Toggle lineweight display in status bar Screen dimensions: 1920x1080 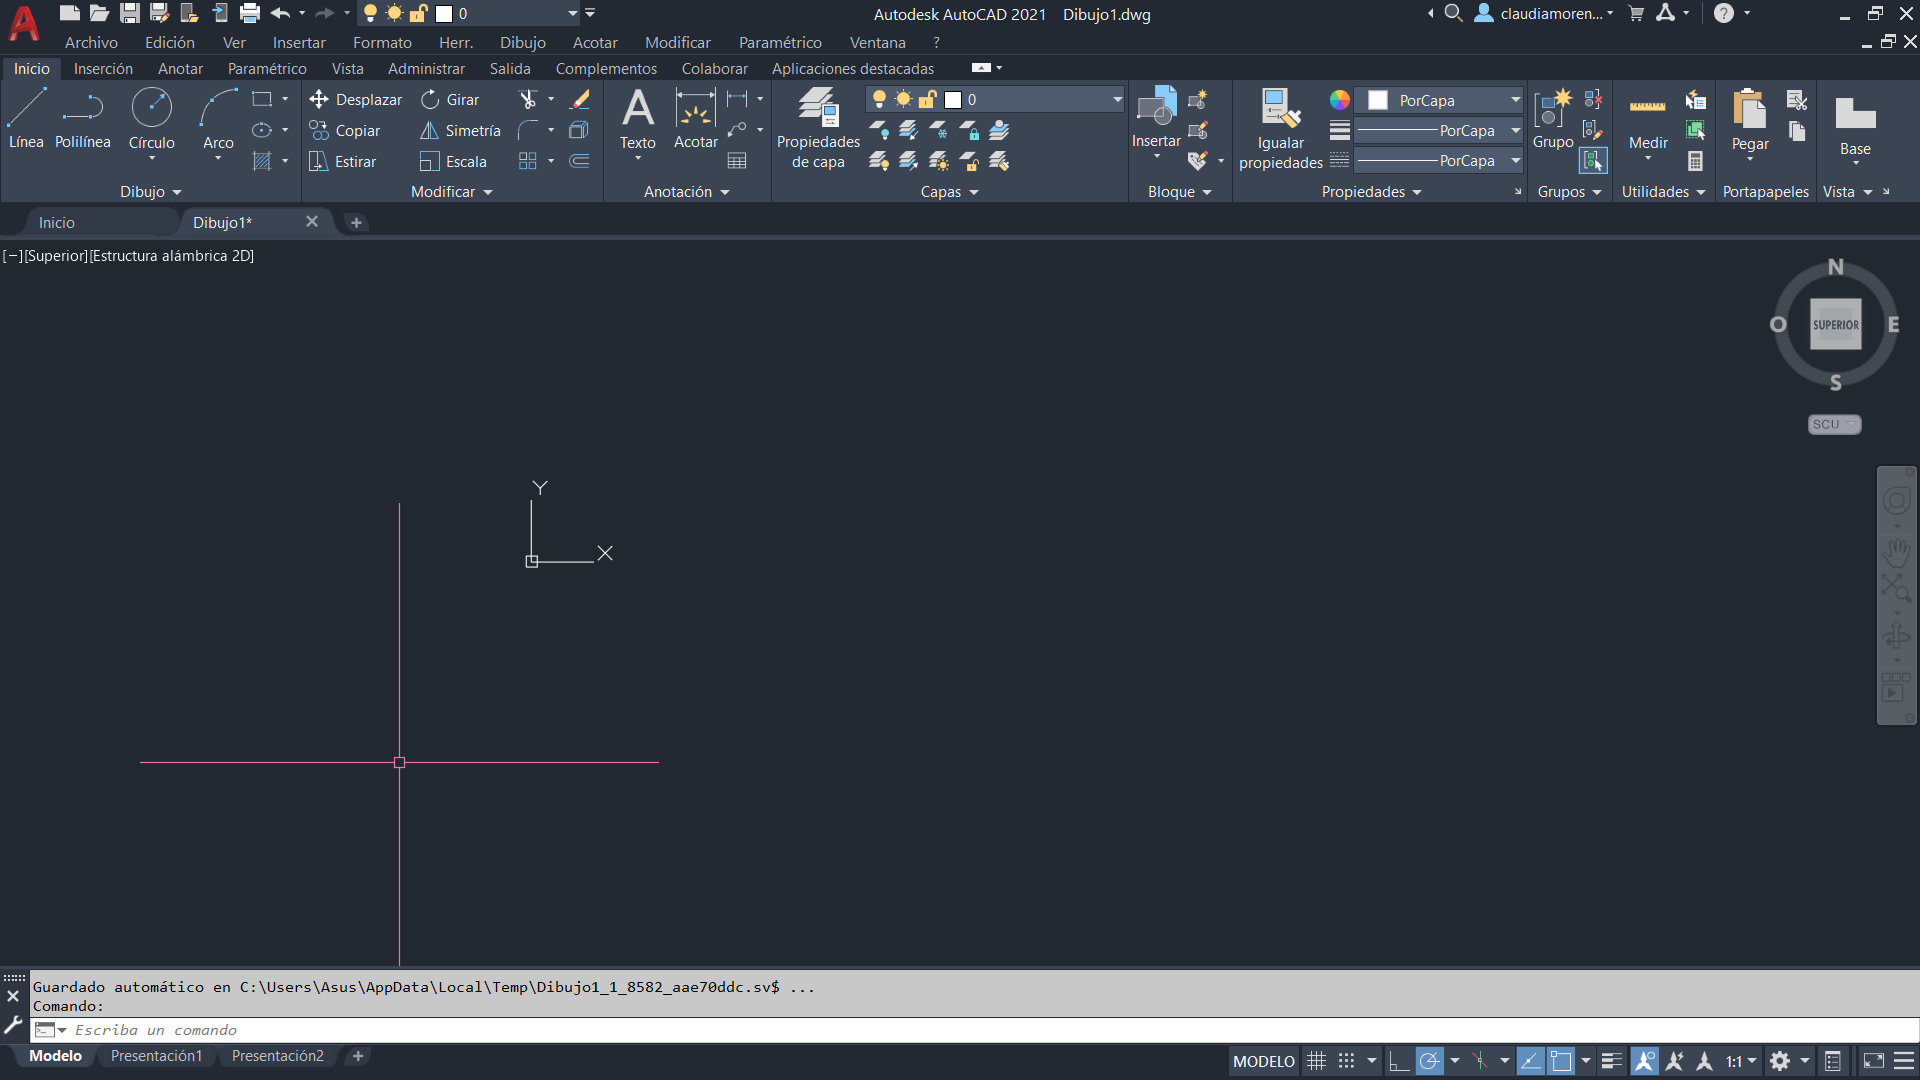[1611, 1061]
